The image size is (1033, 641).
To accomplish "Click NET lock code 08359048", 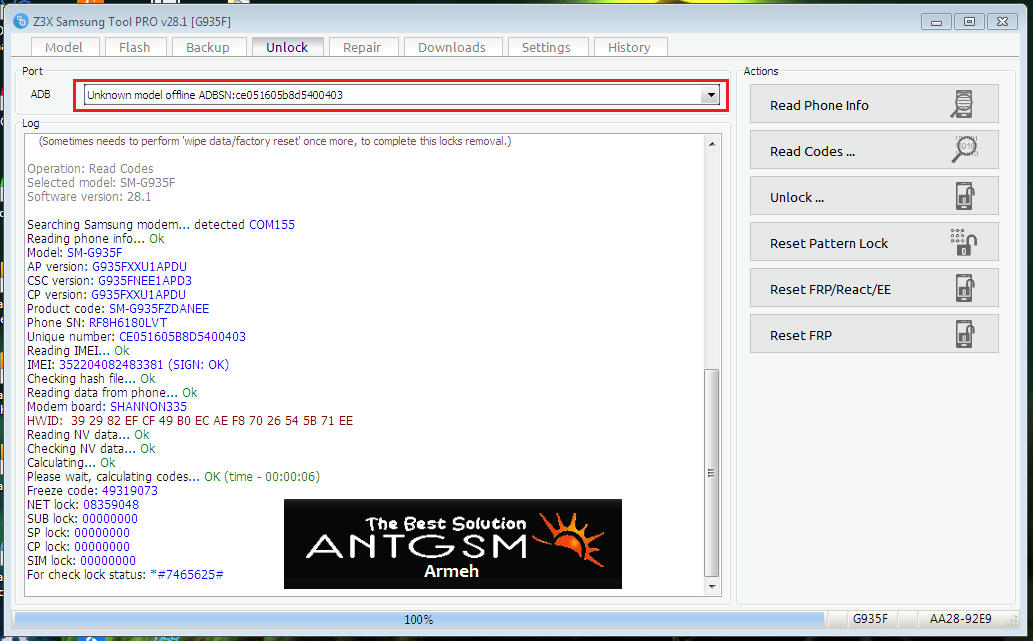I will (111, 505).
